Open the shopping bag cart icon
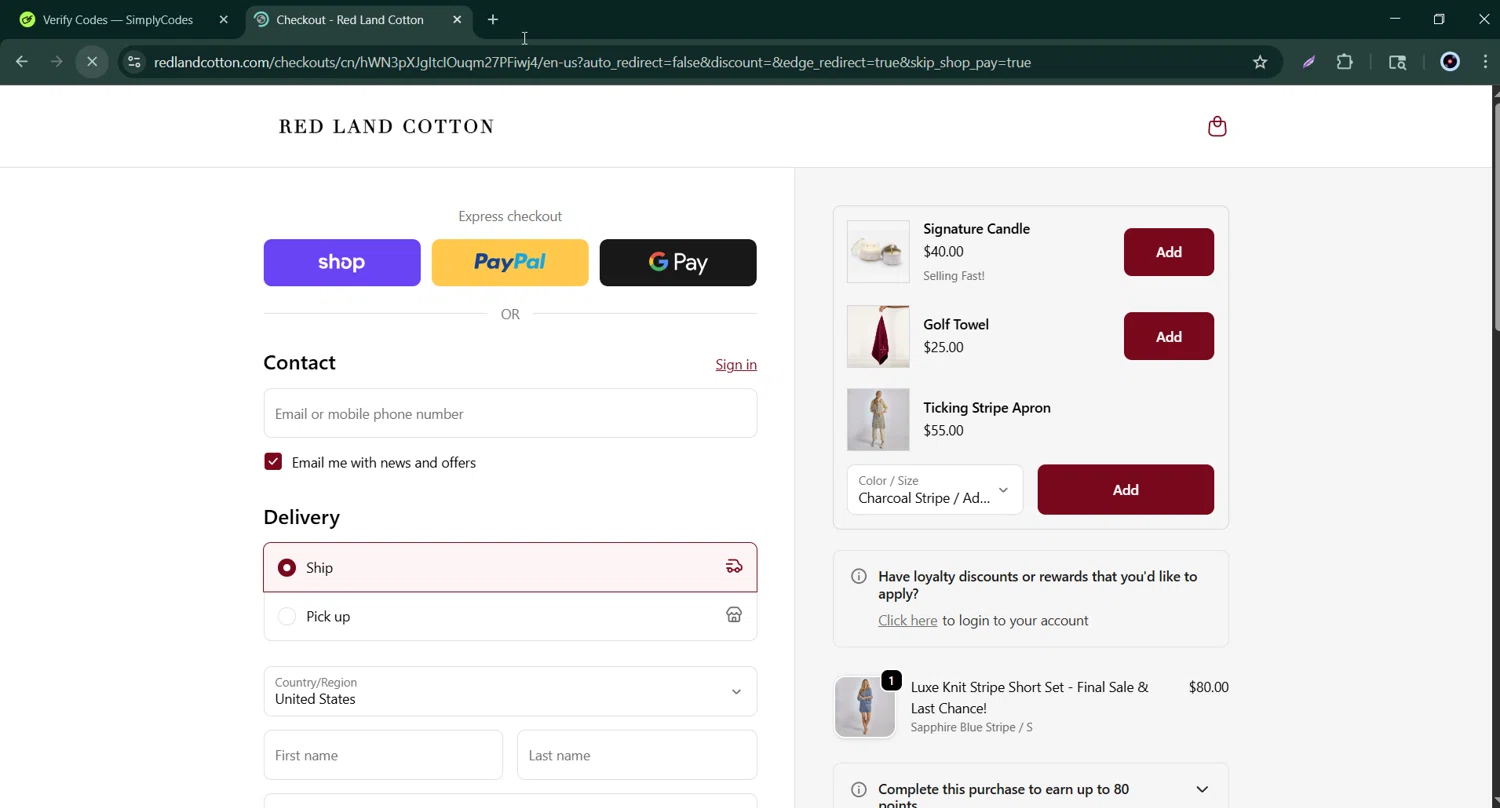This screenshot has width=1500, height=808. coord(1217,126)
